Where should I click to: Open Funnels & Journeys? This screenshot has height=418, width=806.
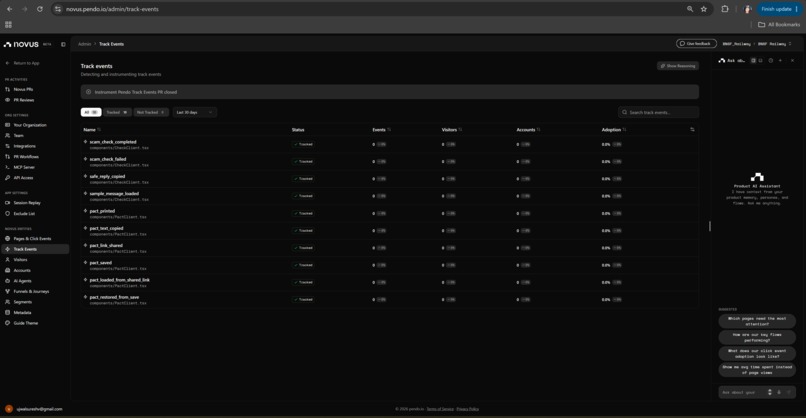pyautogui.click(x=31, y=292)
